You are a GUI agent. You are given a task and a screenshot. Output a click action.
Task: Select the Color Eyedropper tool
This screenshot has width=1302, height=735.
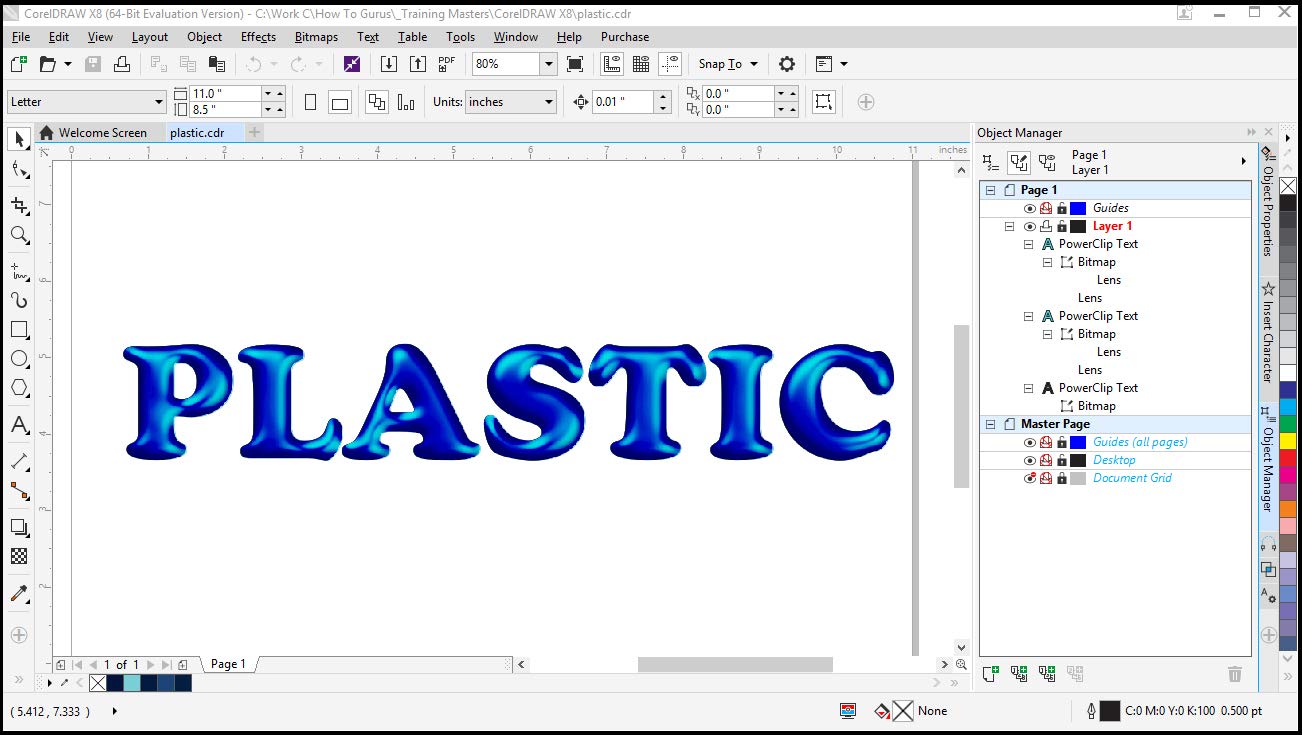[x=19, y=593]
